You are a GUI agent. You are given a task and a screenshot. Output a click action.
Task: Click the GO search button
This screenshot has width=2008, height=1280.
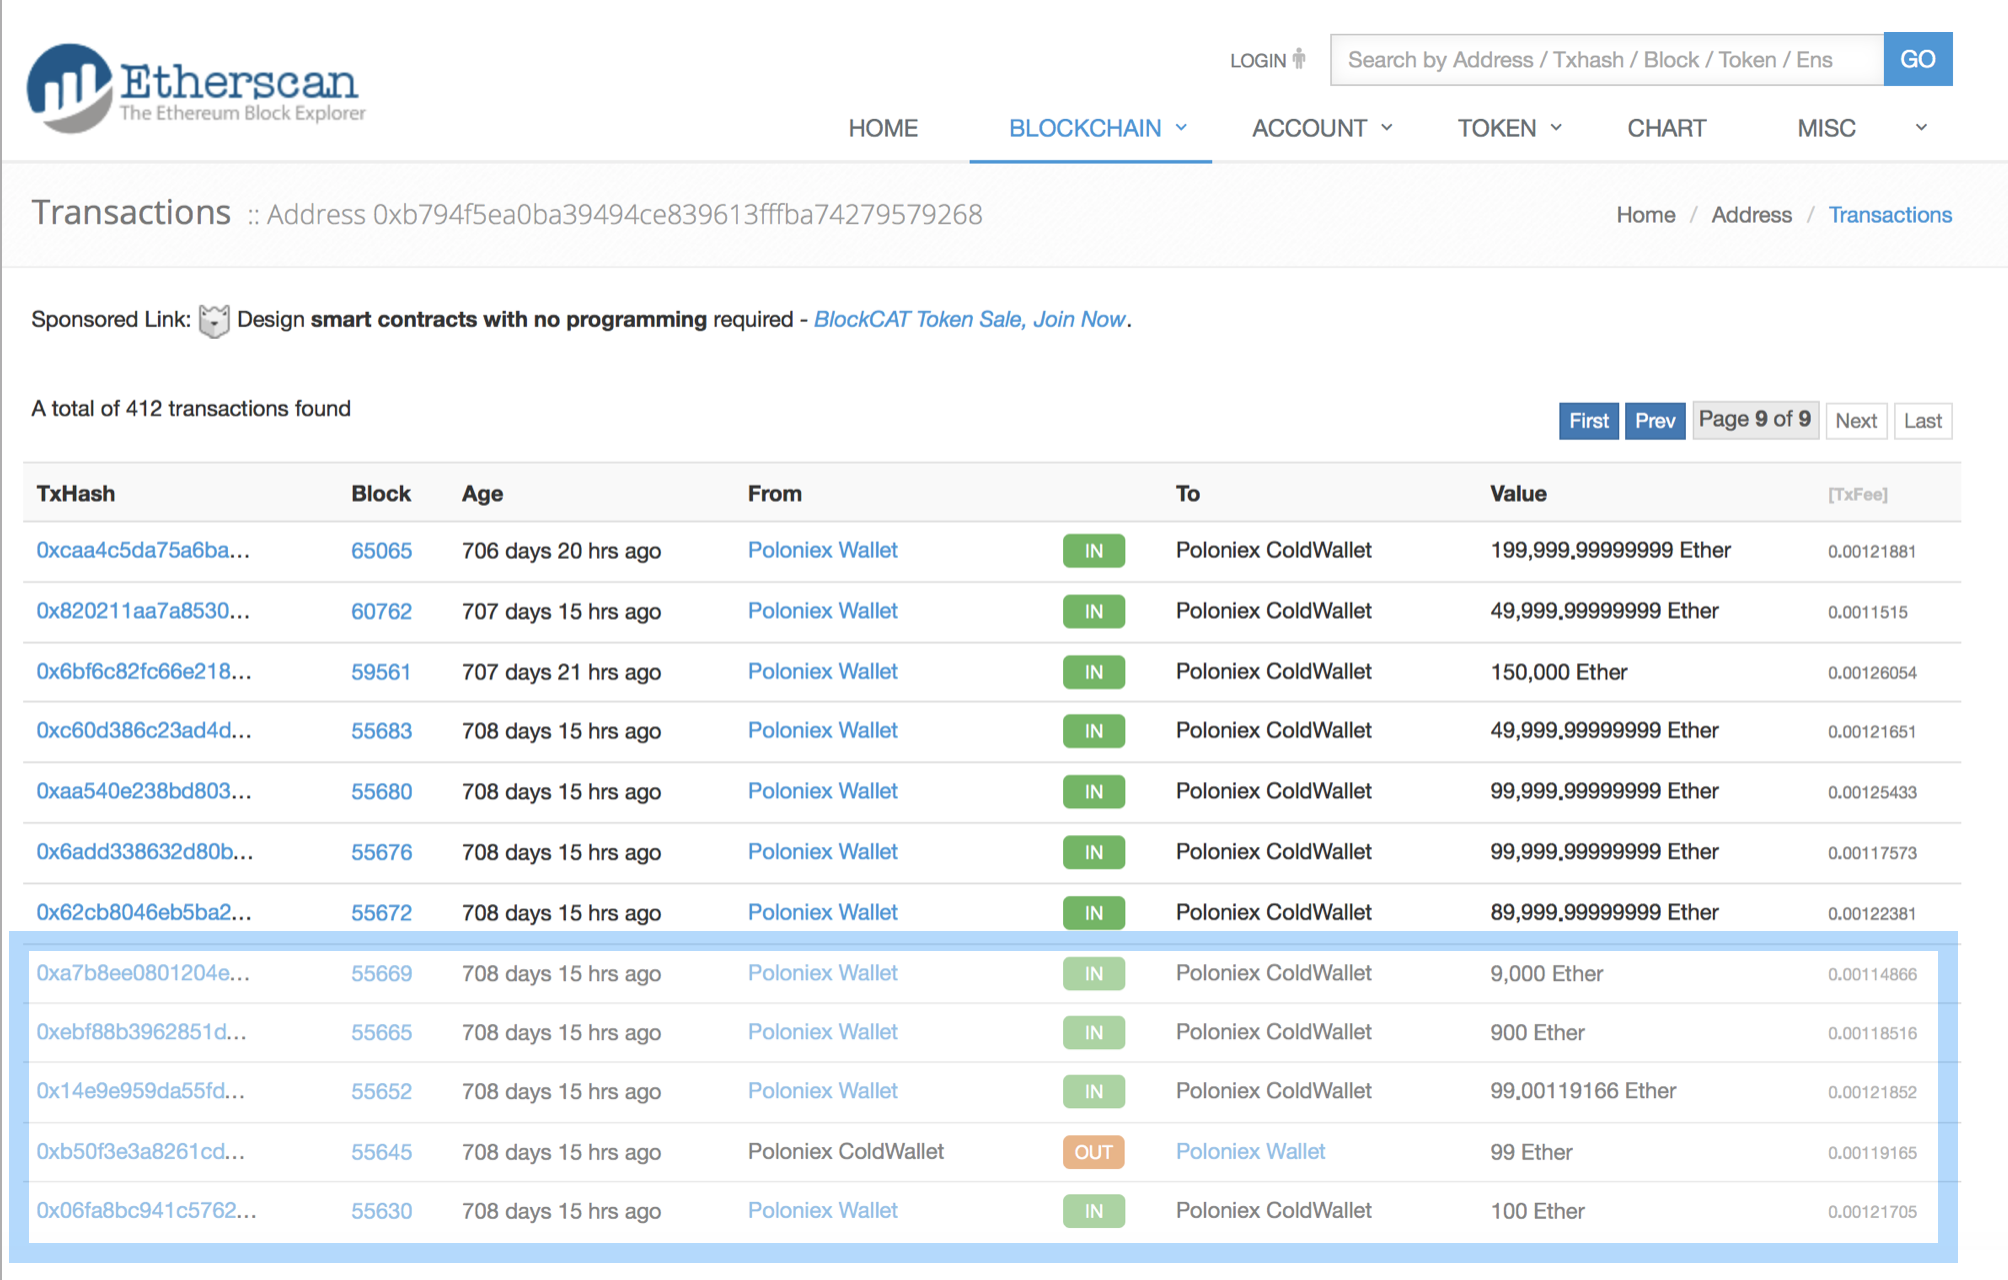tap(1917, 59)
